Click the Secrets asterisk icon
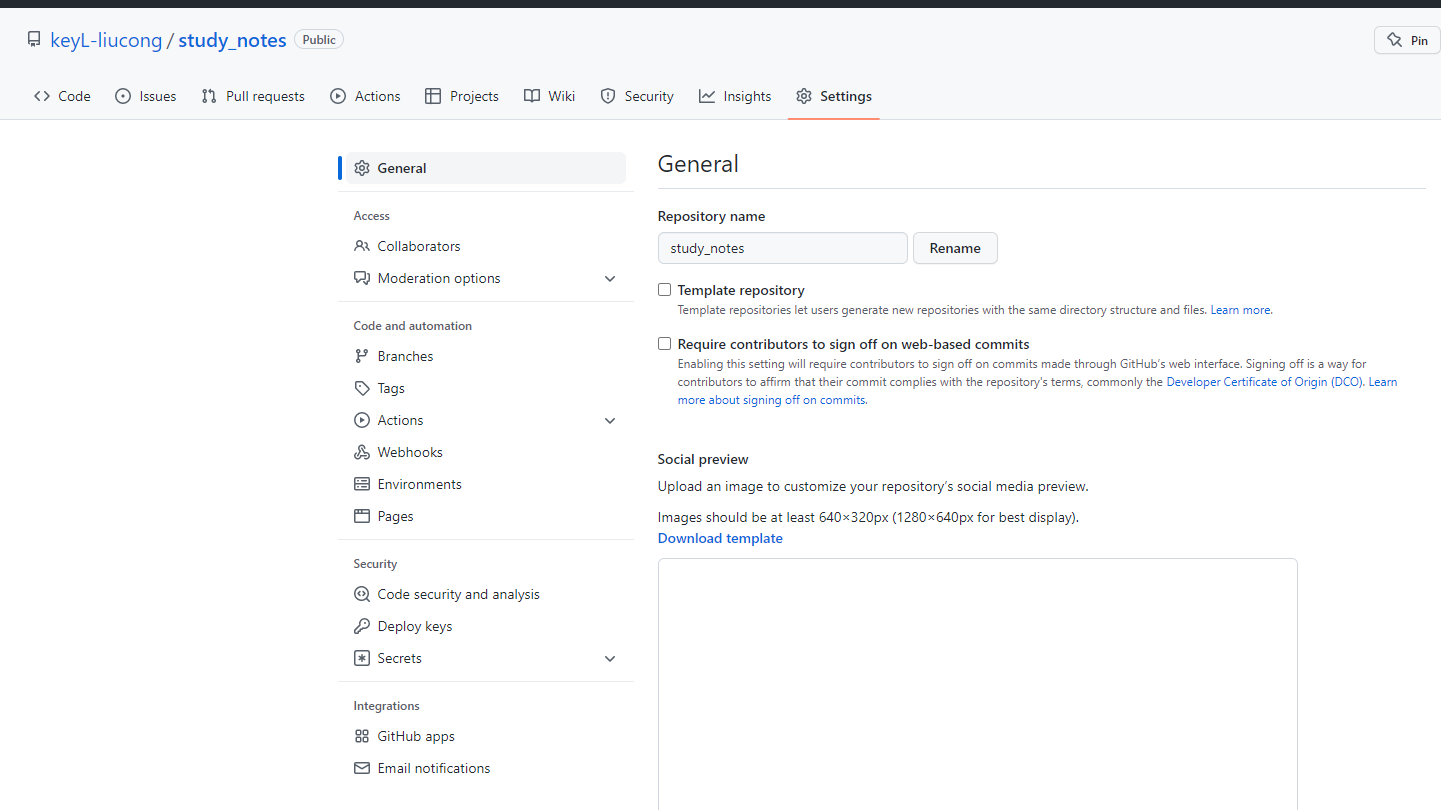The width and height of the screenshot is (1441, 810). click(x=362, y=658)
